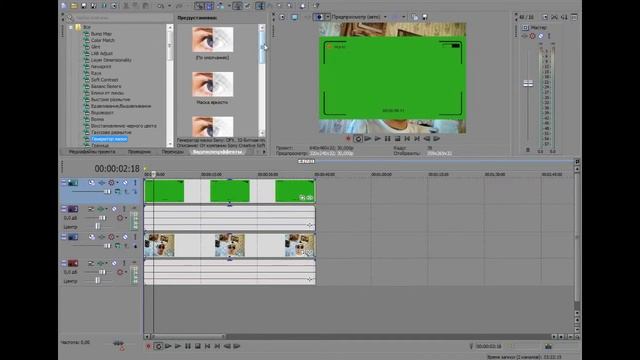Viewport: 640px width, 360px height.
Task: Cut selection with the scissors icon
Action: pyautogui.click(x=126, y=6)
